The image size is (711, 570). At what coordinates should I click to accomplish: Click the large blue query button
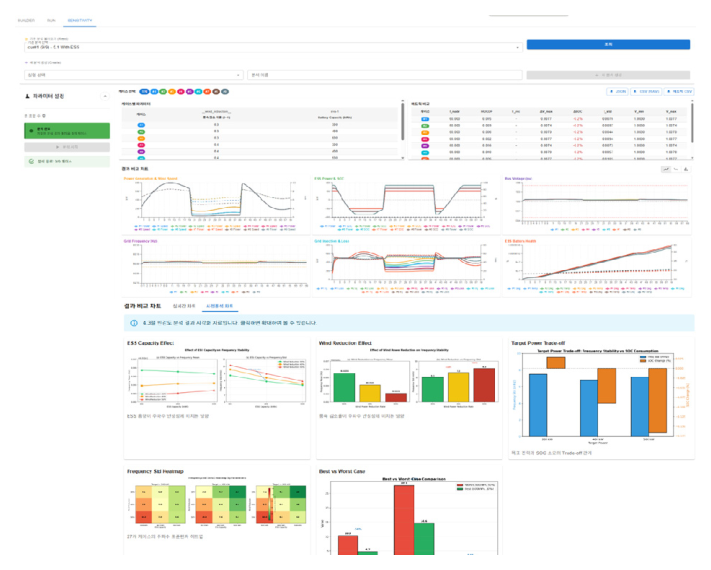coord(608,45)
